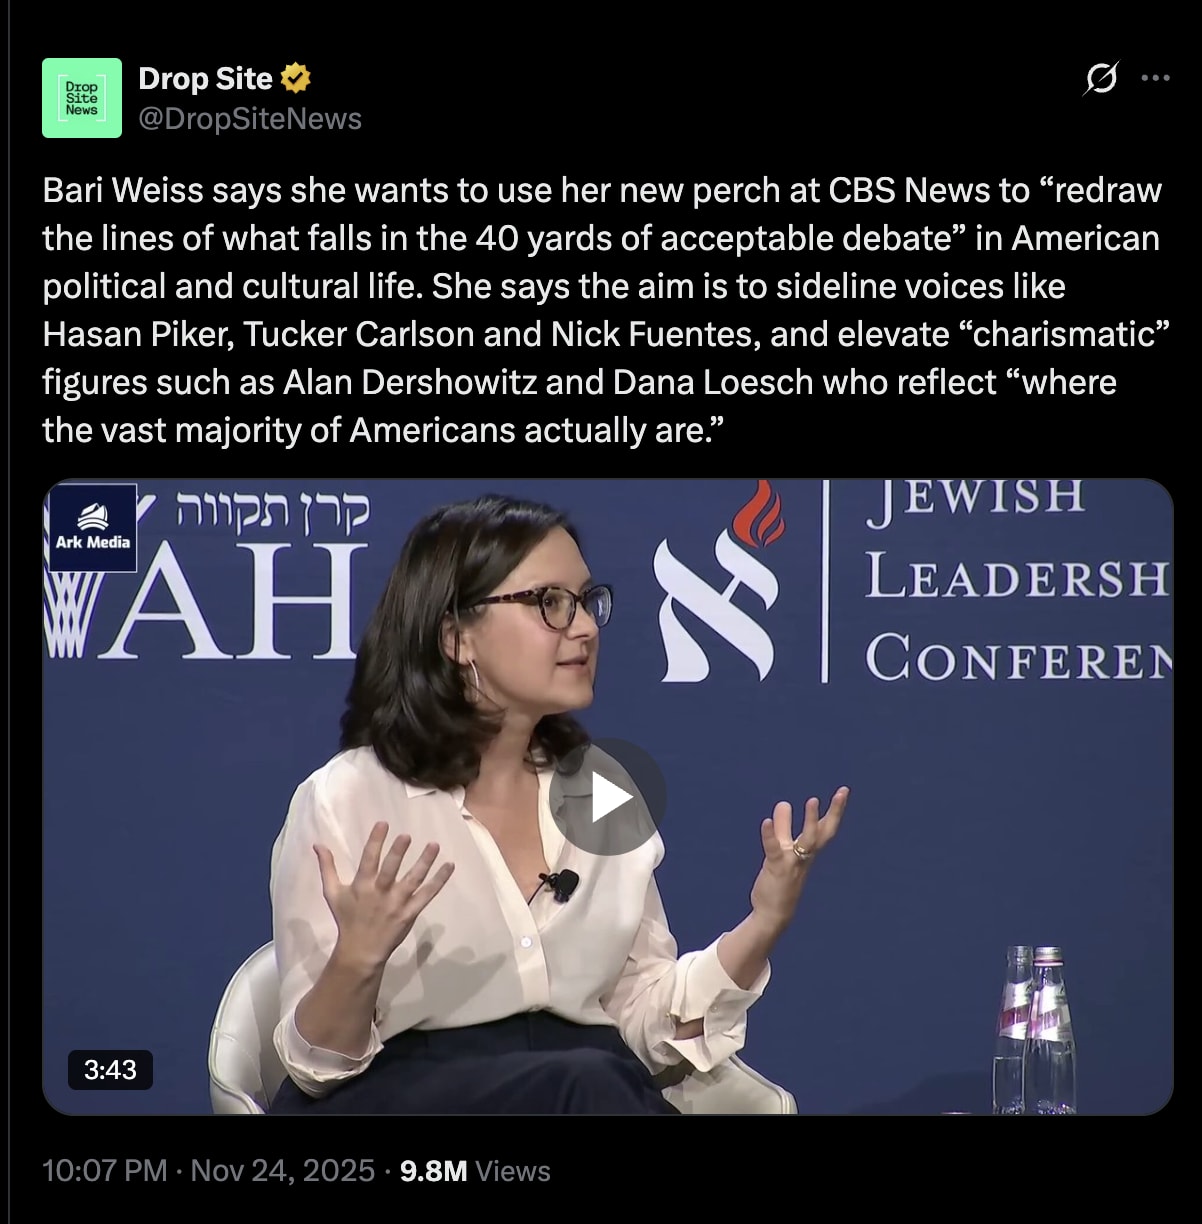Screen dimensions: 1202x1224
Task: Open the Drop Site display name link
Action: [205, 78]
